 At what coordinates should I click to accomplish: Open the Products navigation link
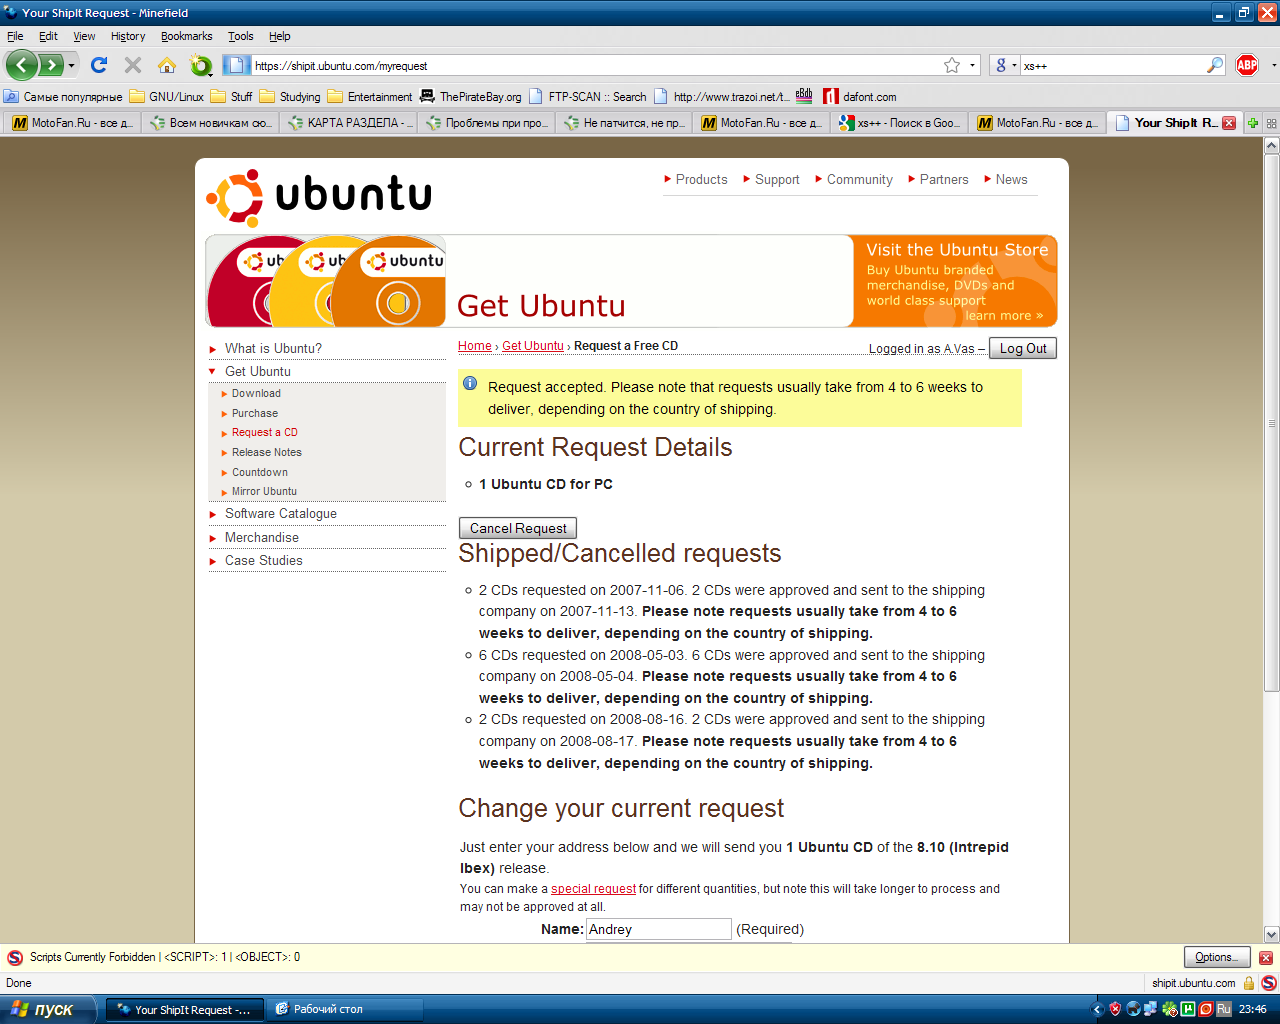701,180
